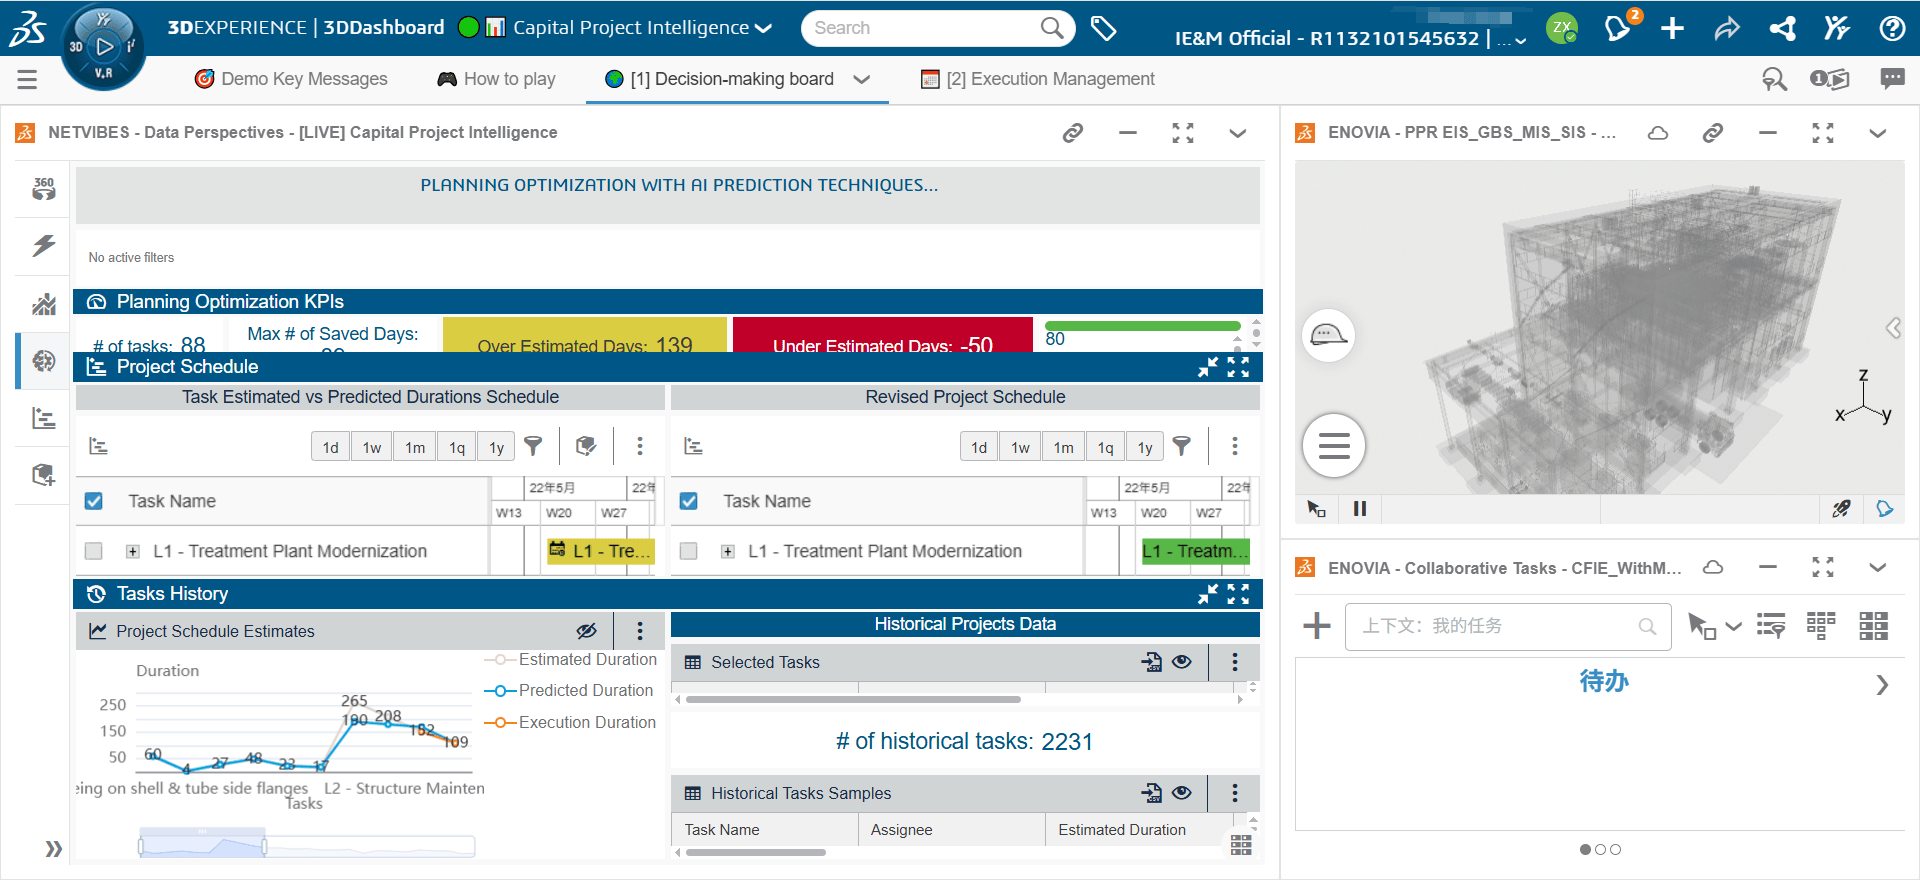Screen dimensions: 1920x880
Task: Click the plus add icon in top bar
Action: [x=1672, y=28]
